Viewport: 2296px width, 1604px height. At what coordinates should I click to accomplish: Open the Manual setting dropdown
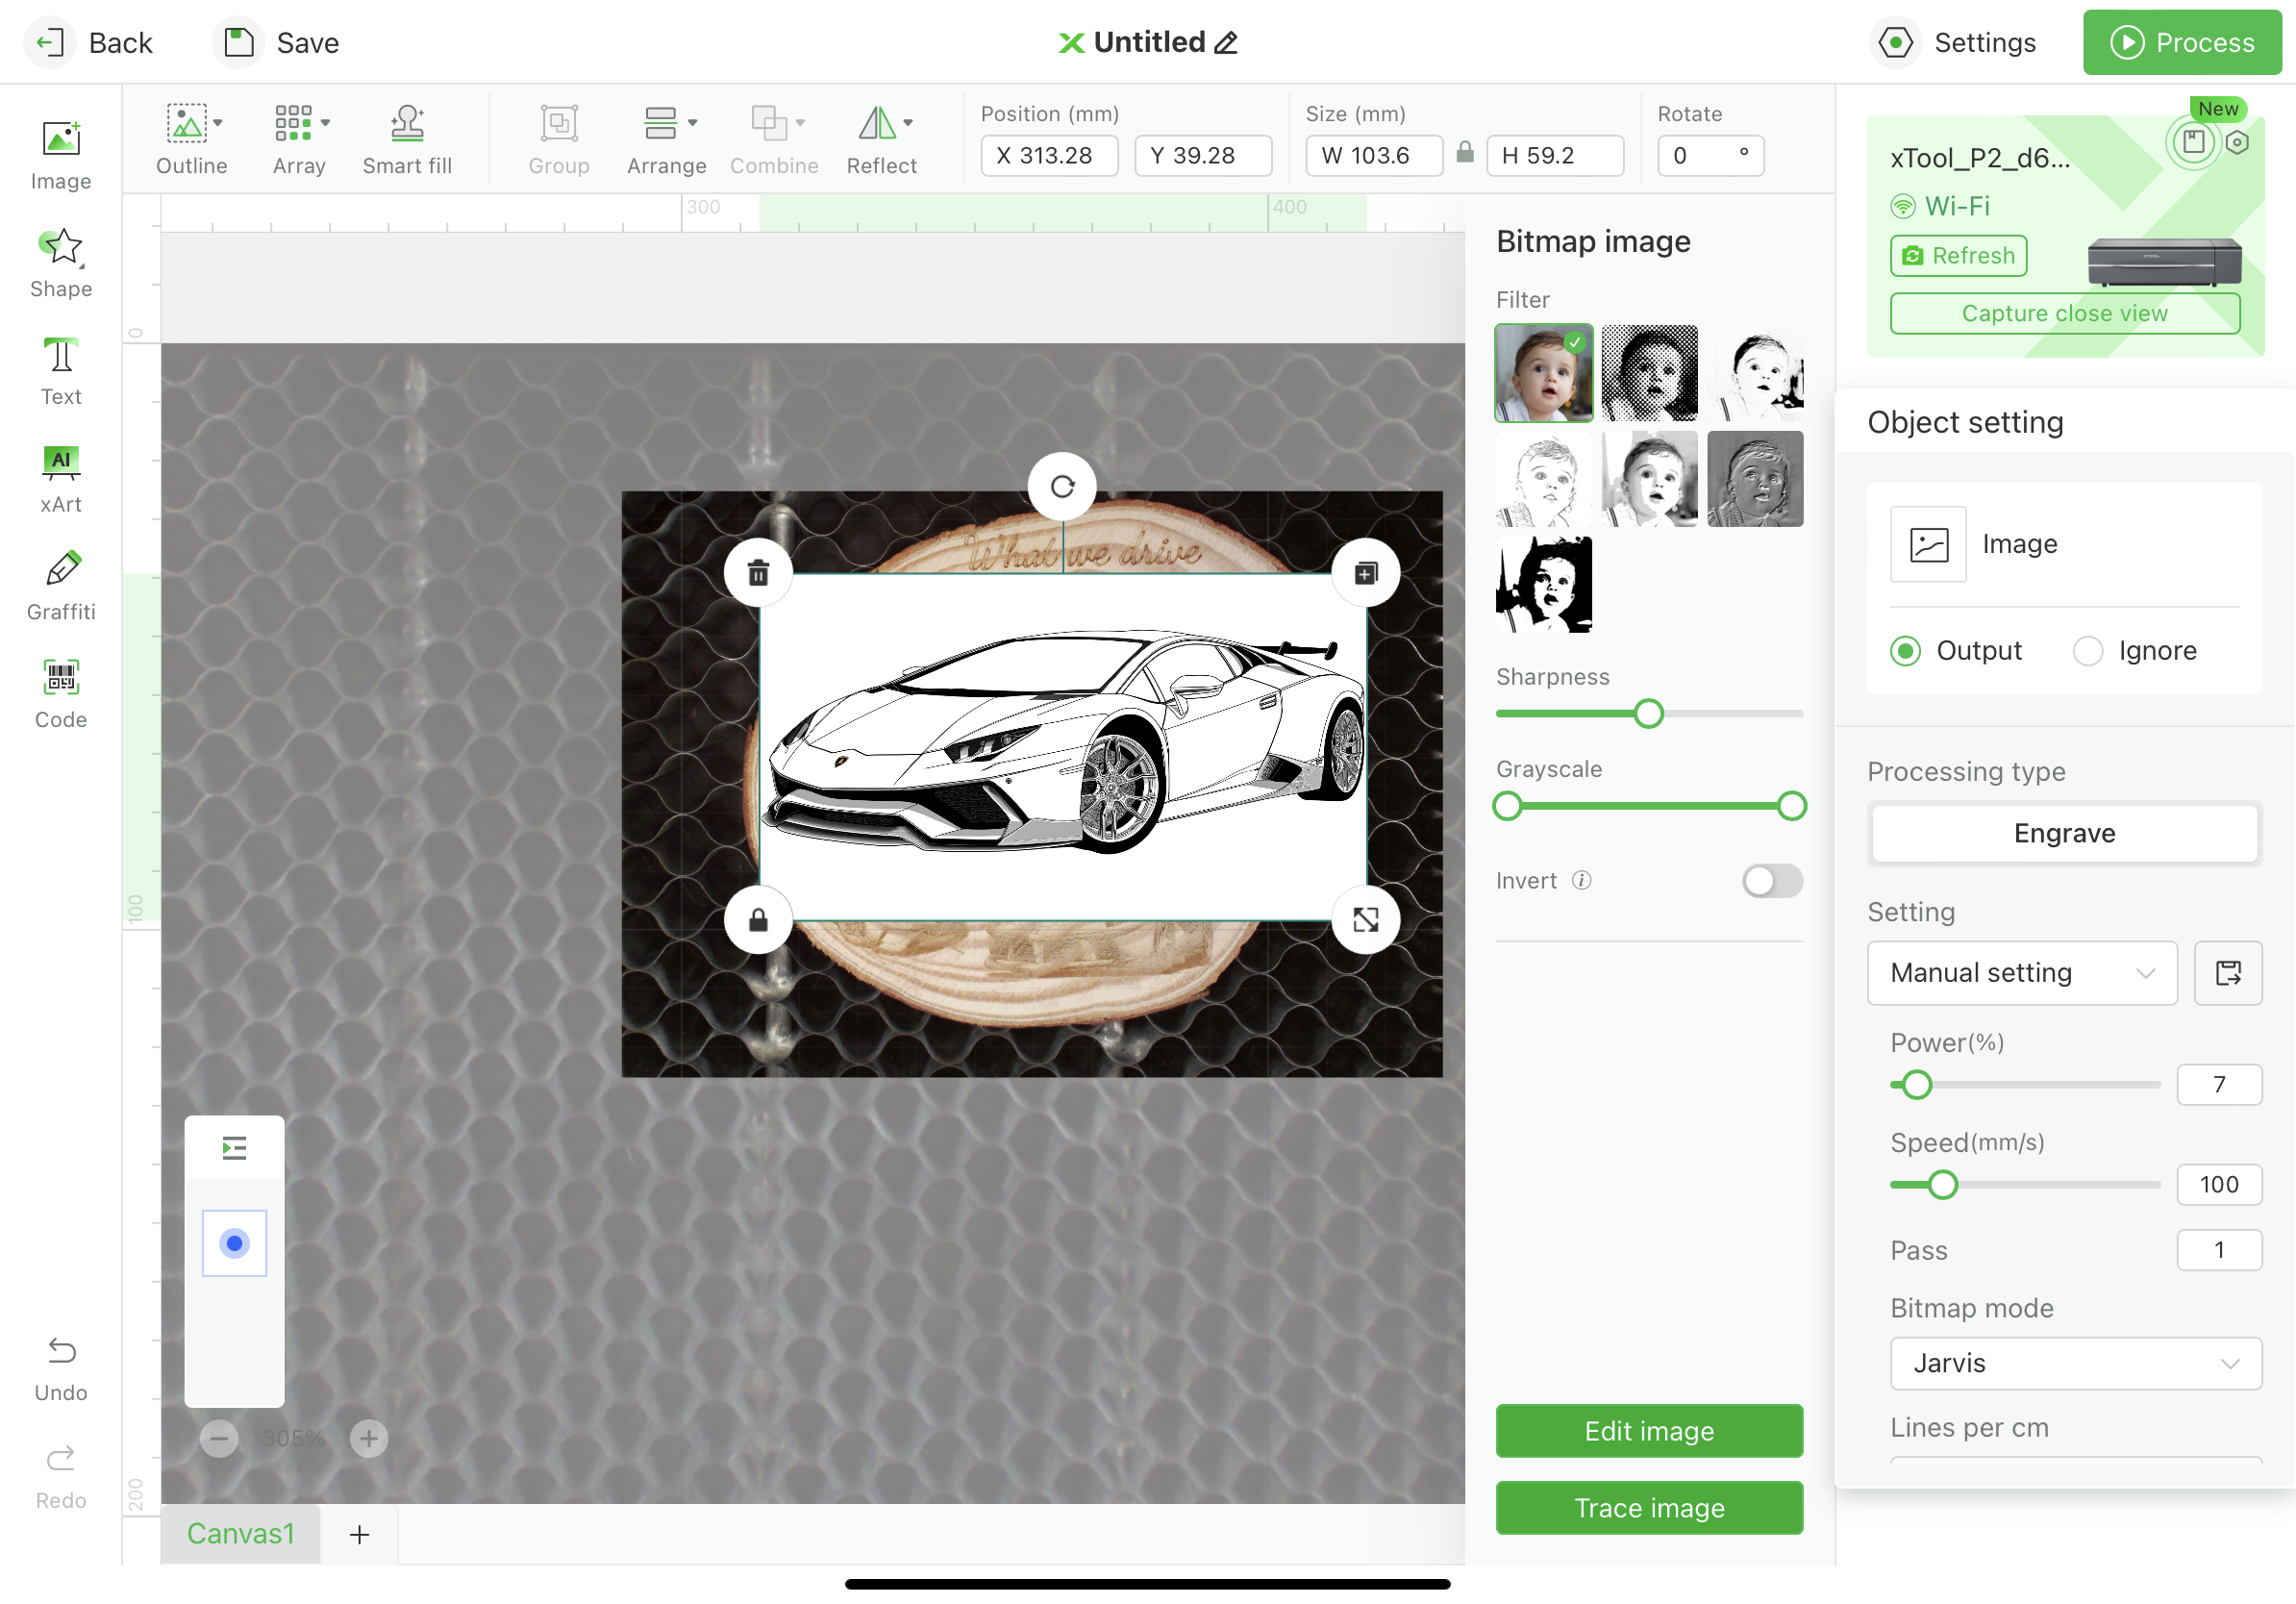click(2021, 973)
